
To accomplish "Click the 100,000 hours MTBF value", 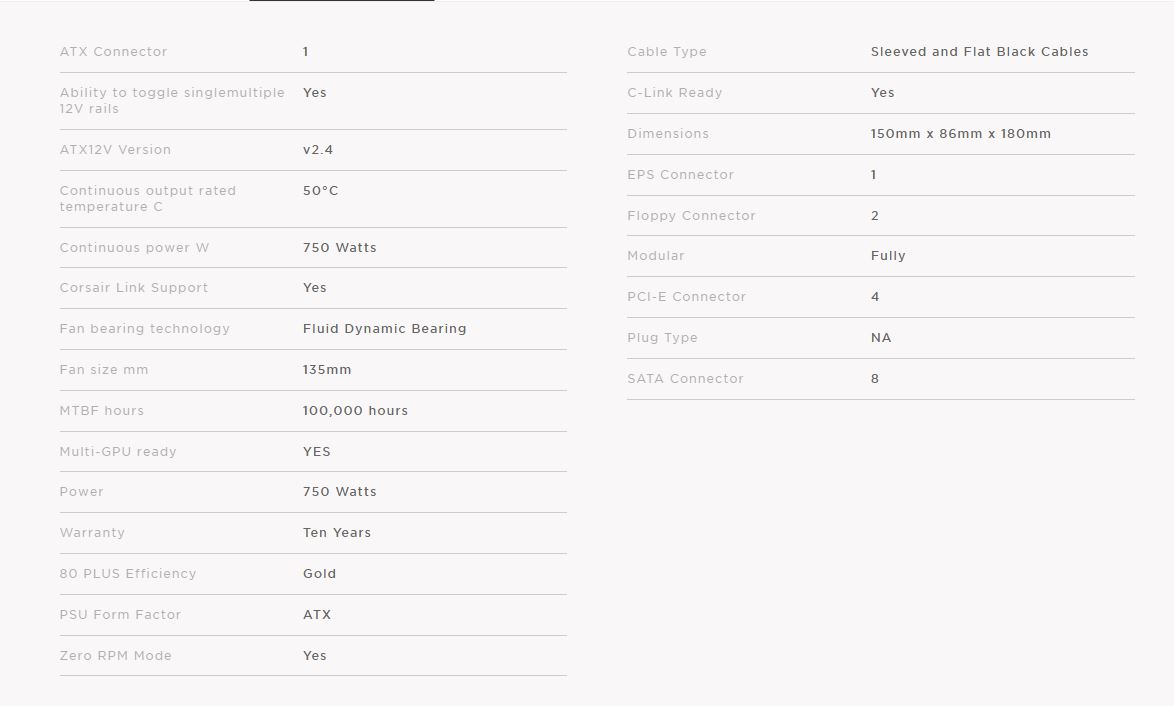I will click(355, 411).
